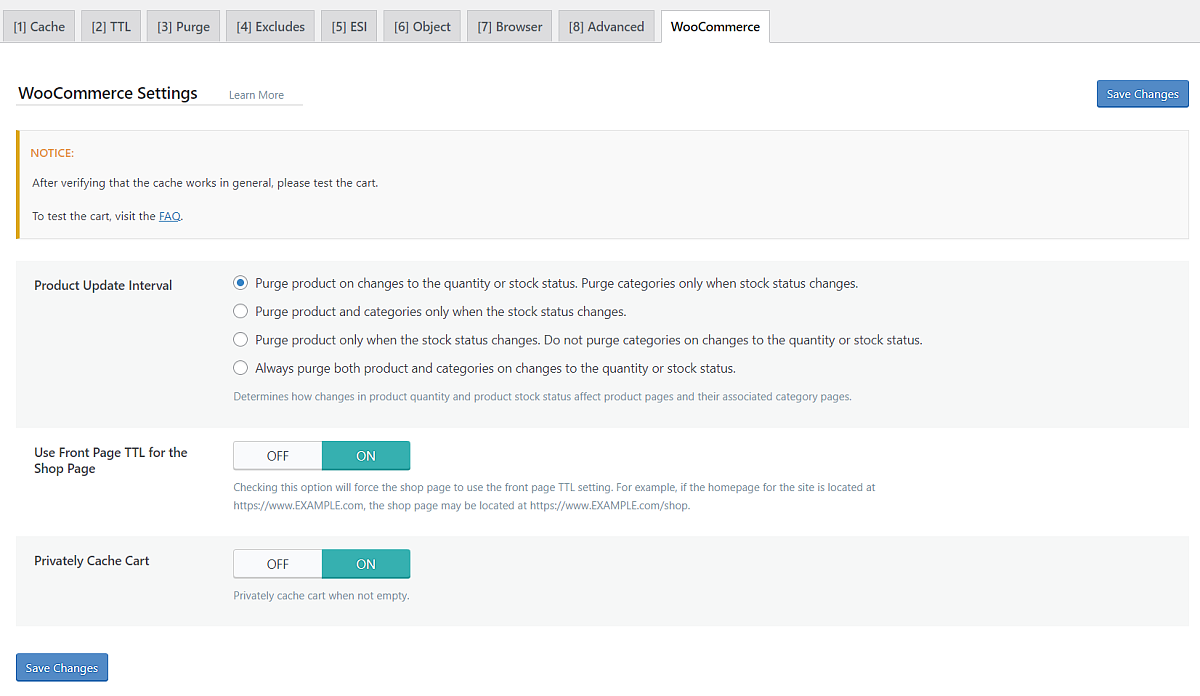The width and height of the screenshot is (1200, 696).
Task: Click the 'Determines how changes in product quantity' description
Action: click(x=543, y=397)
